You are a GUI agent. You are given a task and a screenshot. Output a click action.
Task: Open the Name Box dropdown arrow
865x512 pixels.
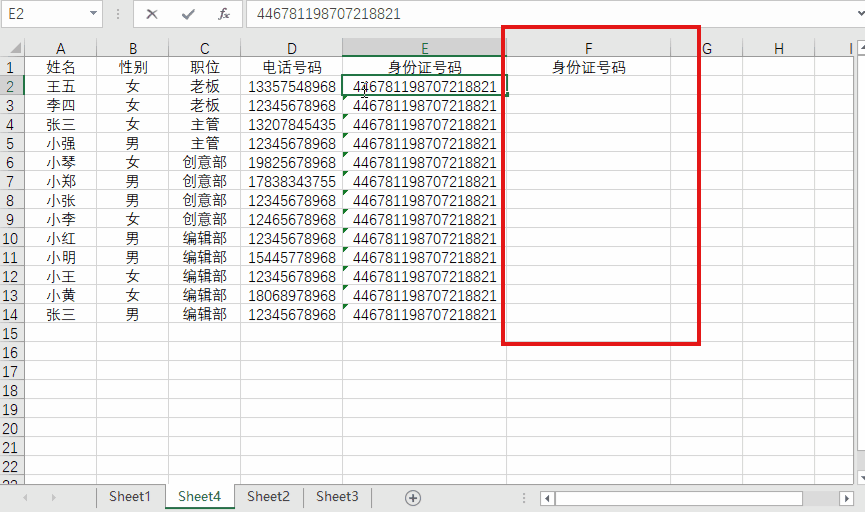tap(93, 13)
